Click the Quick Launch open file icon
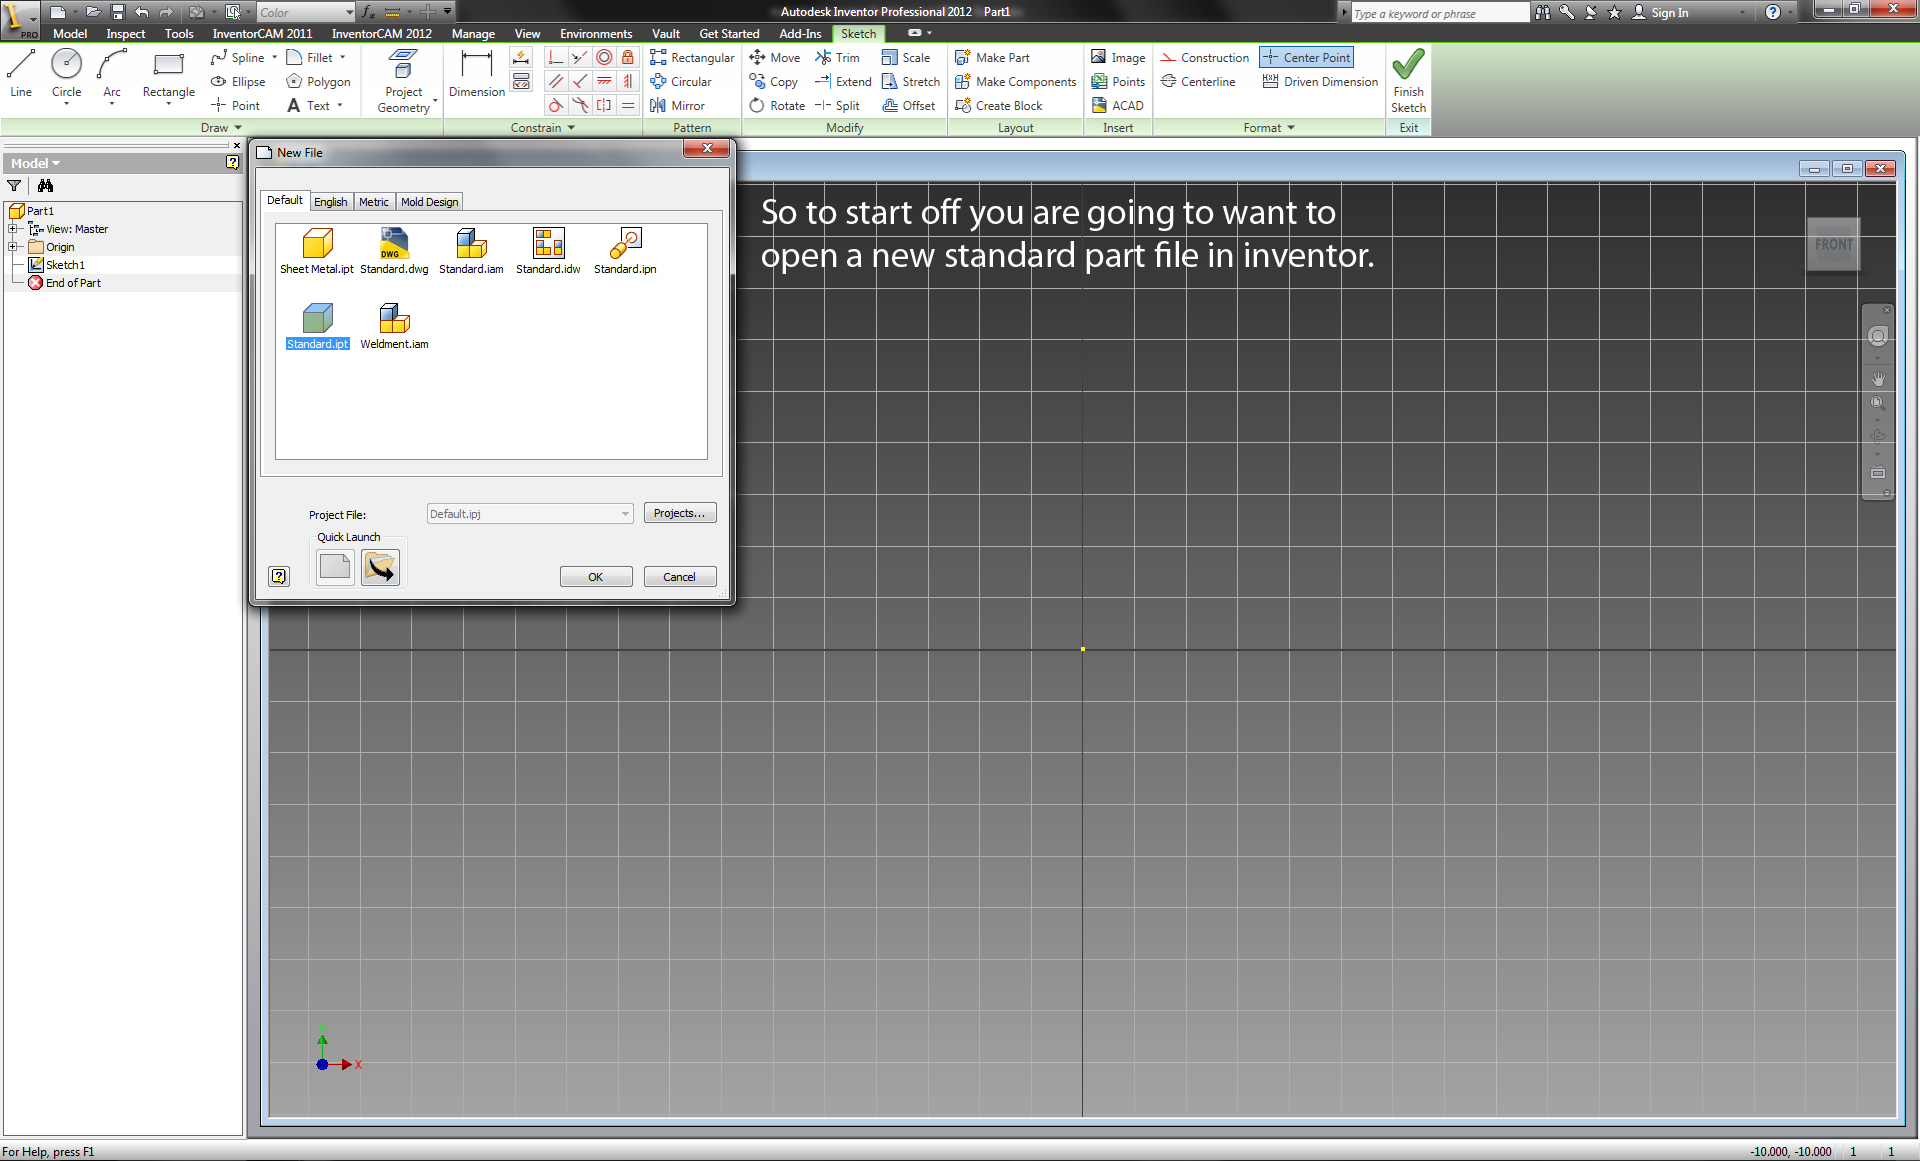The height and width of the screenshot is (1161, 1920). [380, 567]
